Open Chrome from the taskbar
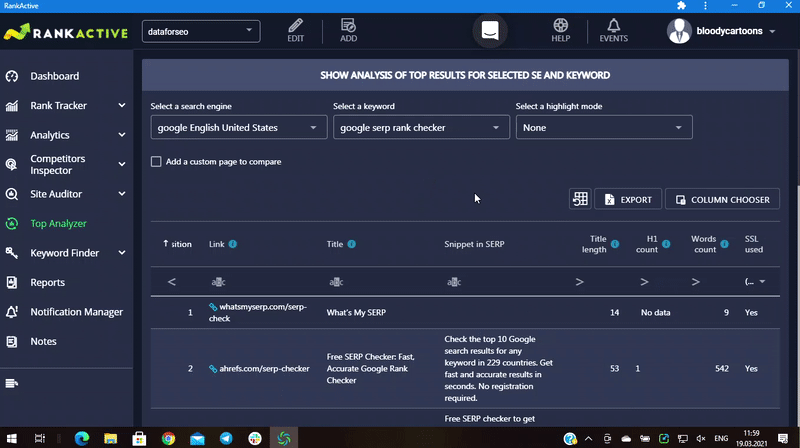 (168, 438)
